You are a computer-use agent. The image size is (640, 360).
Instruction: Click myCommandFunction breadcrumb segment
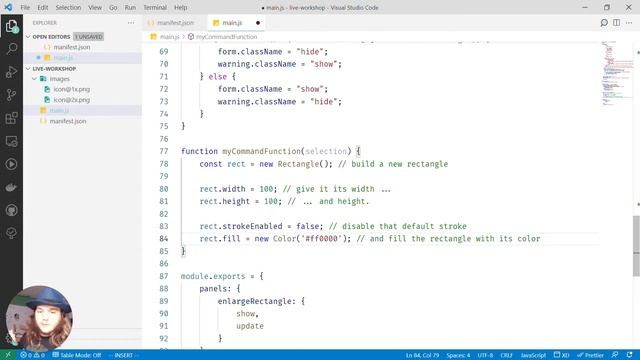click(227, 37)
